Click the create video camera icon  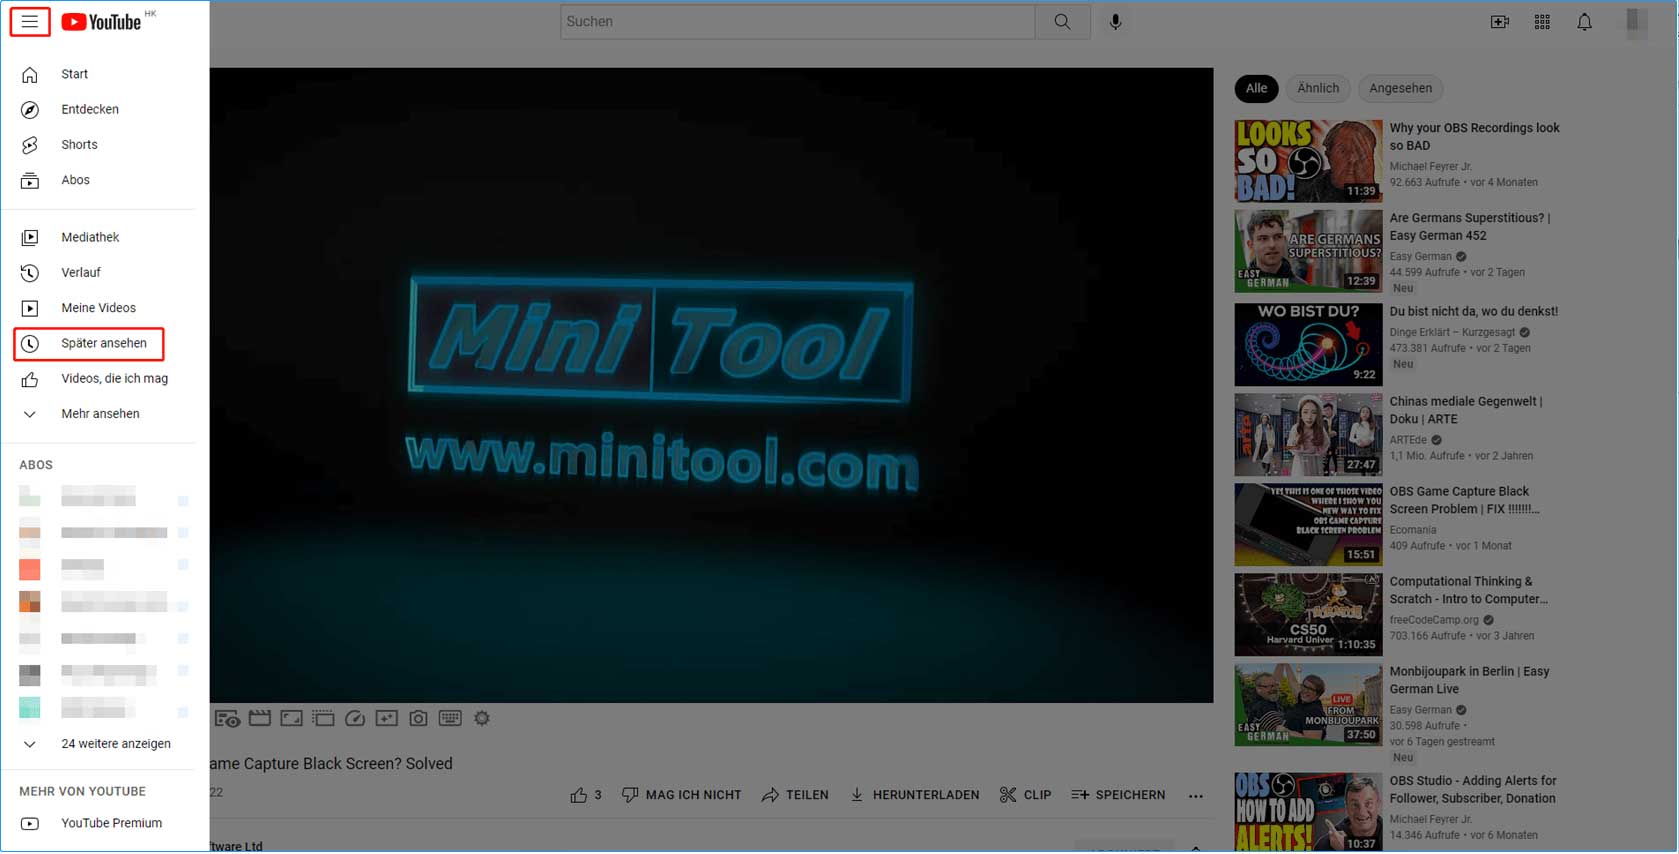tap(1499, 22)
